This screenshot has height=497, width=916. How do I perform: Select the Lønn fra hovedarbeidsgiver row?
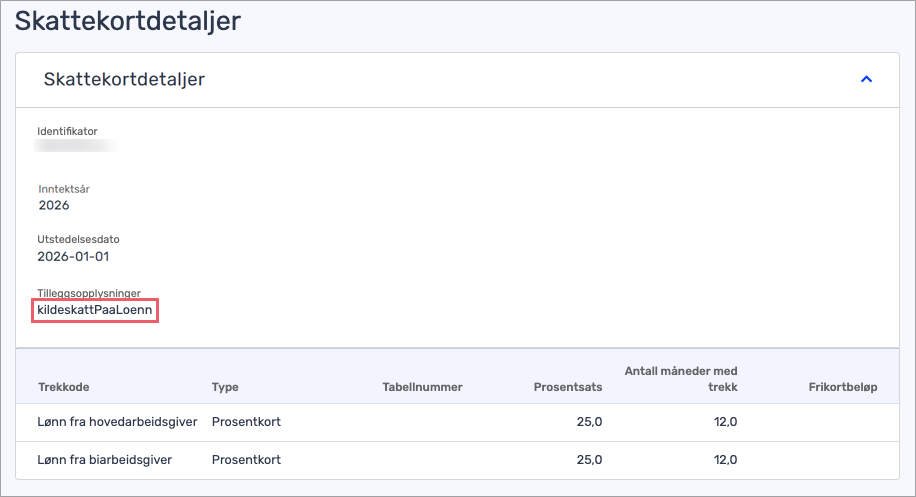pyautogui.click(x=117, y=422)
